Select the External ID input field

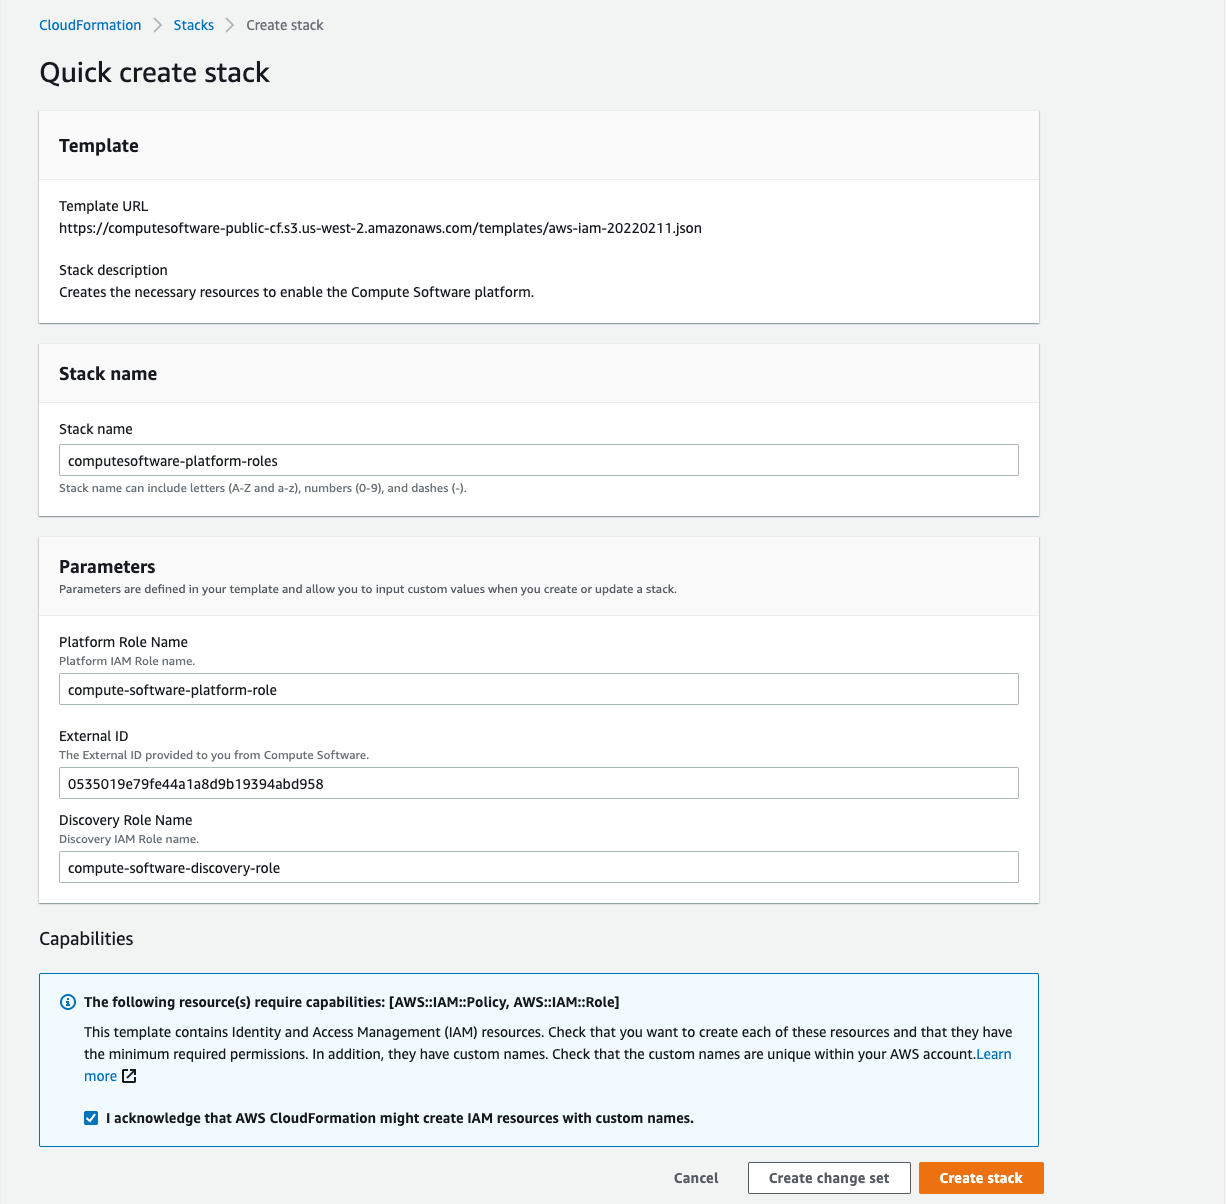coord(538,784)
